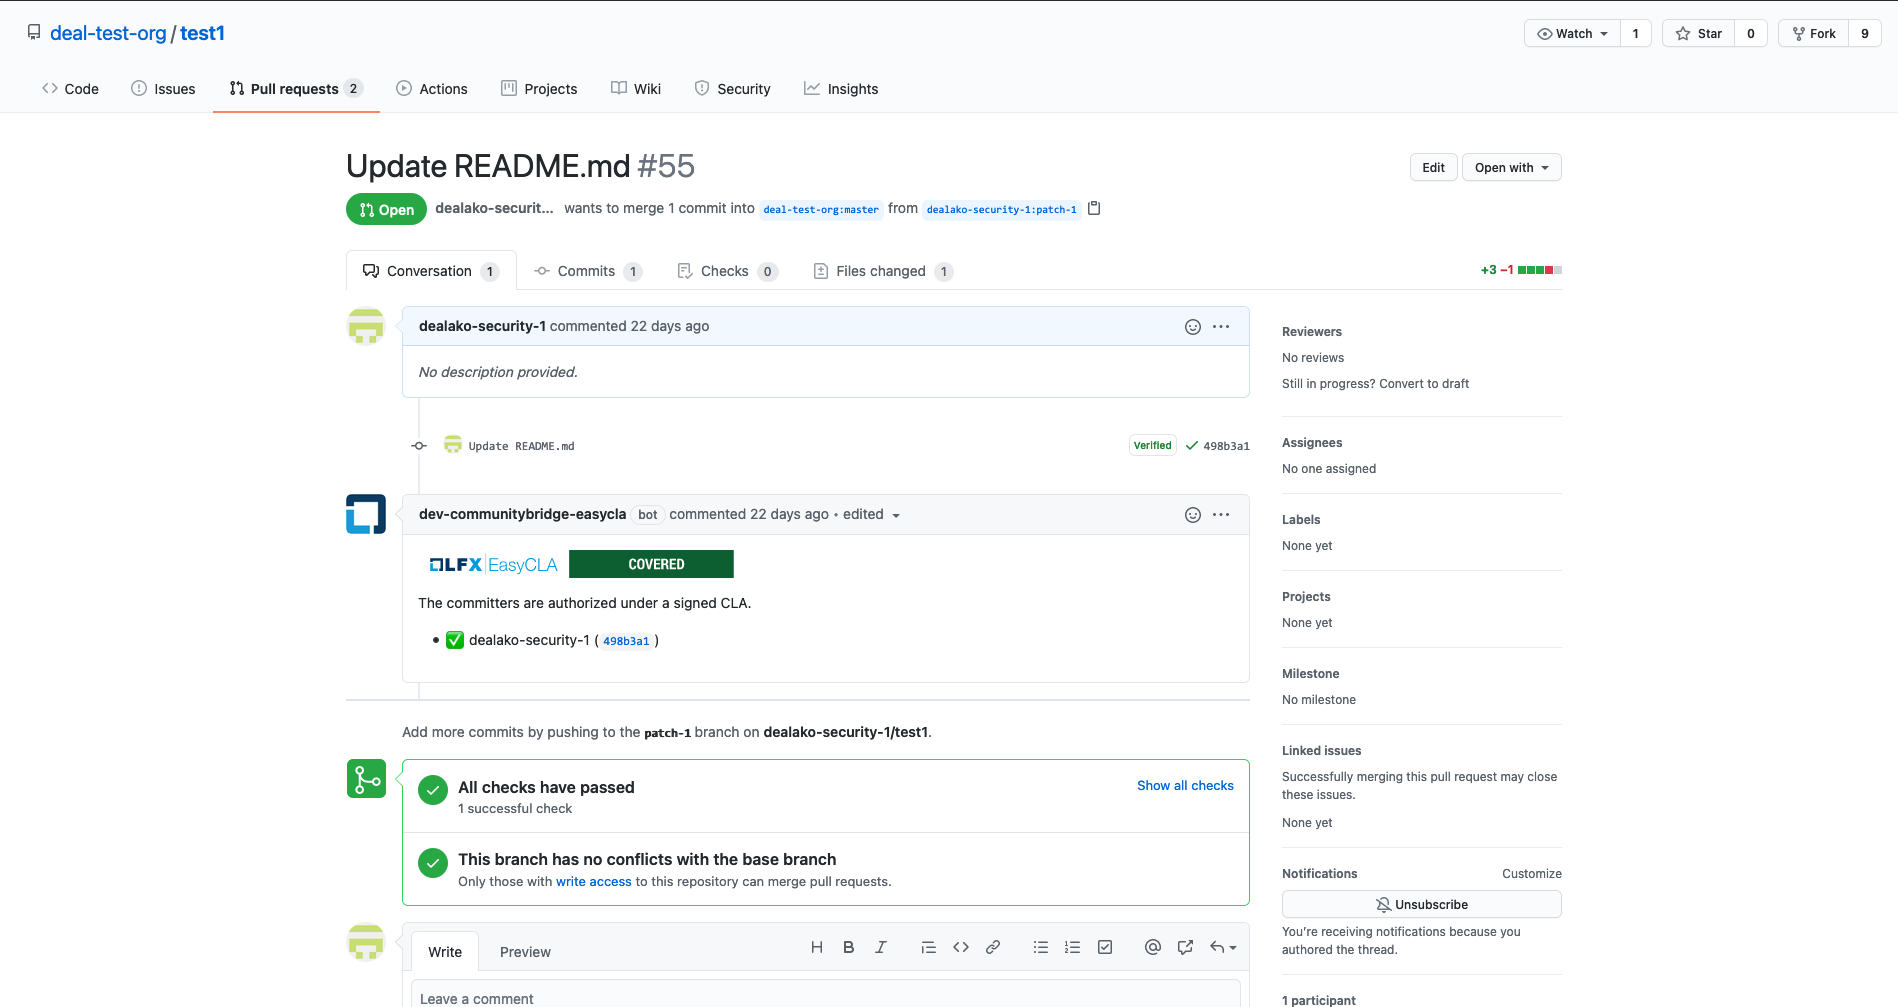Add reaction to dealako-security-1 comment
Viewport: 1898px width, 1007px height.
tap(1192, 327)
